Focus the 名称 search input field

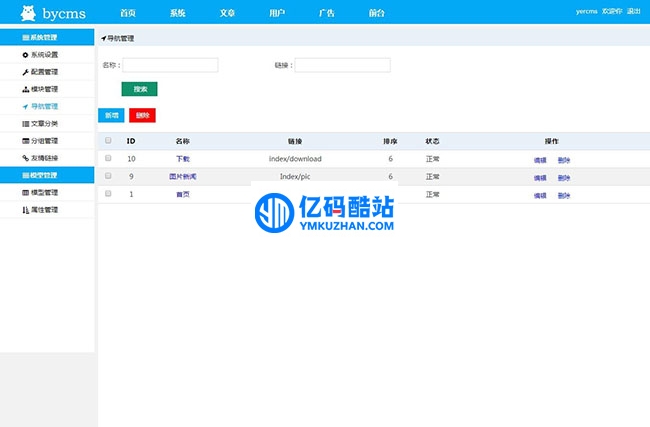(170, 65)
